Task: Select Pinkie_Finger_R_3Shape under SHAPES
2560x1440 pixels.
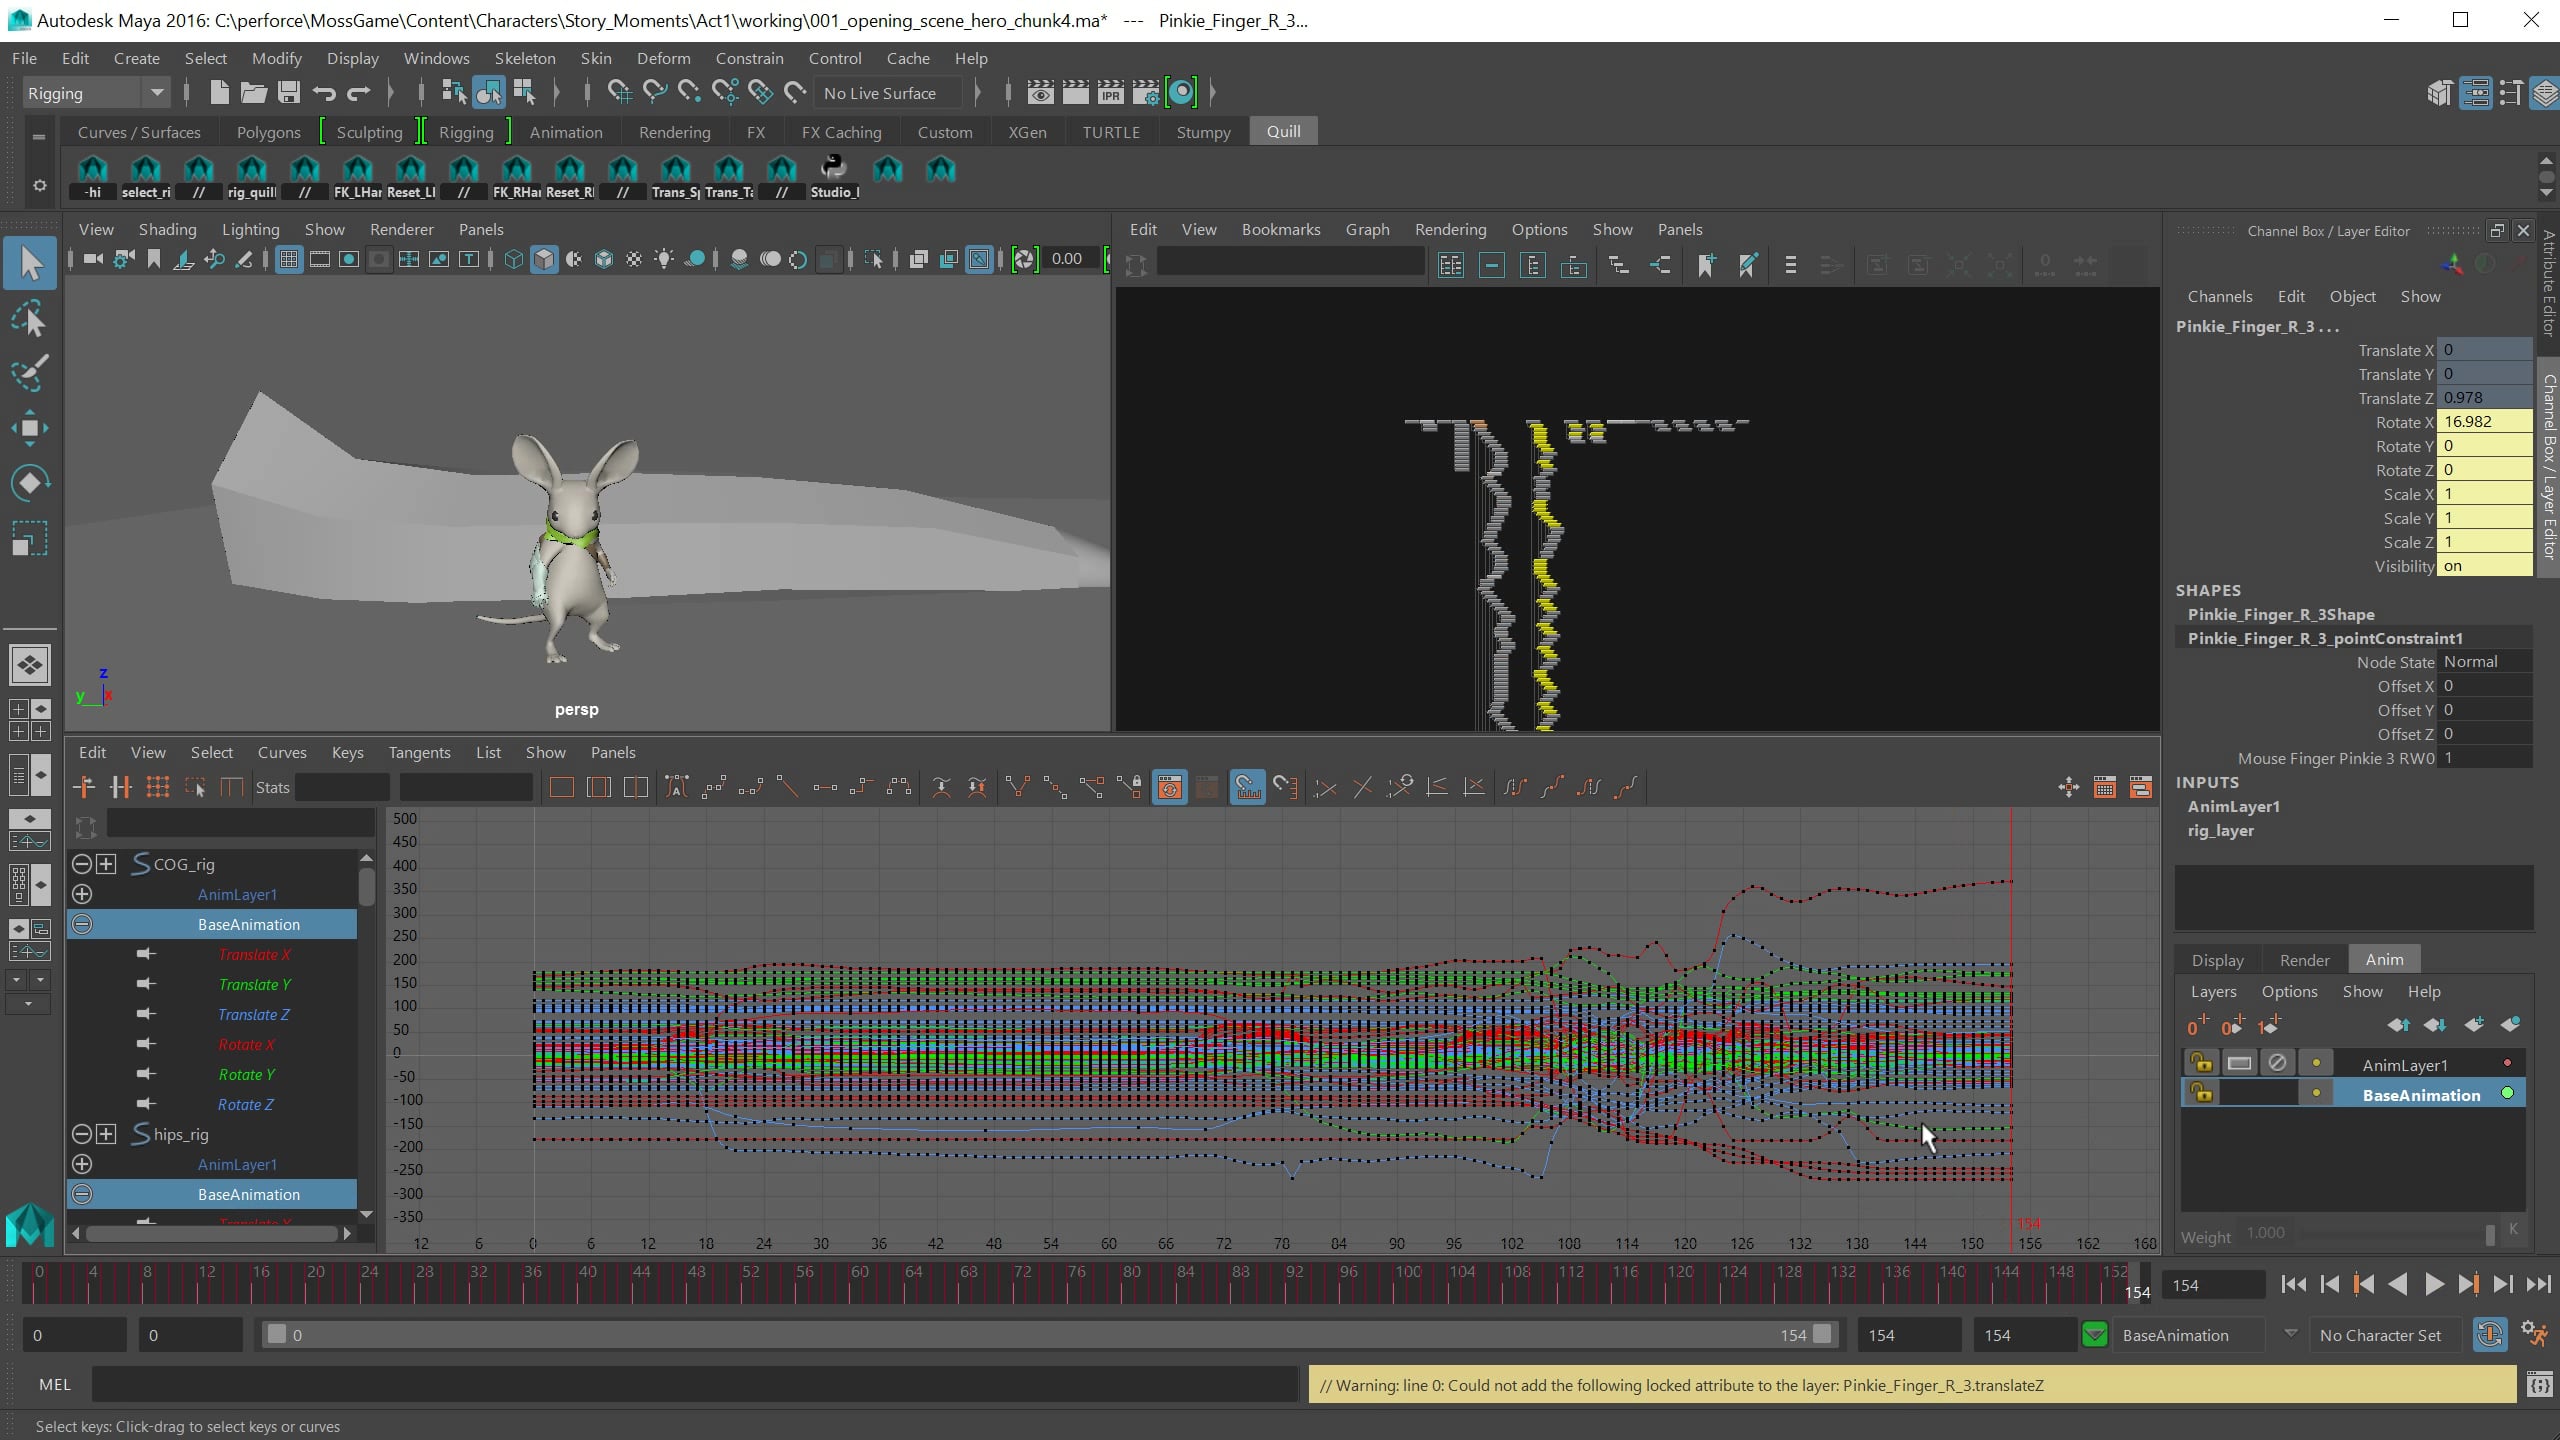Action: click(x=2280, y=614)
